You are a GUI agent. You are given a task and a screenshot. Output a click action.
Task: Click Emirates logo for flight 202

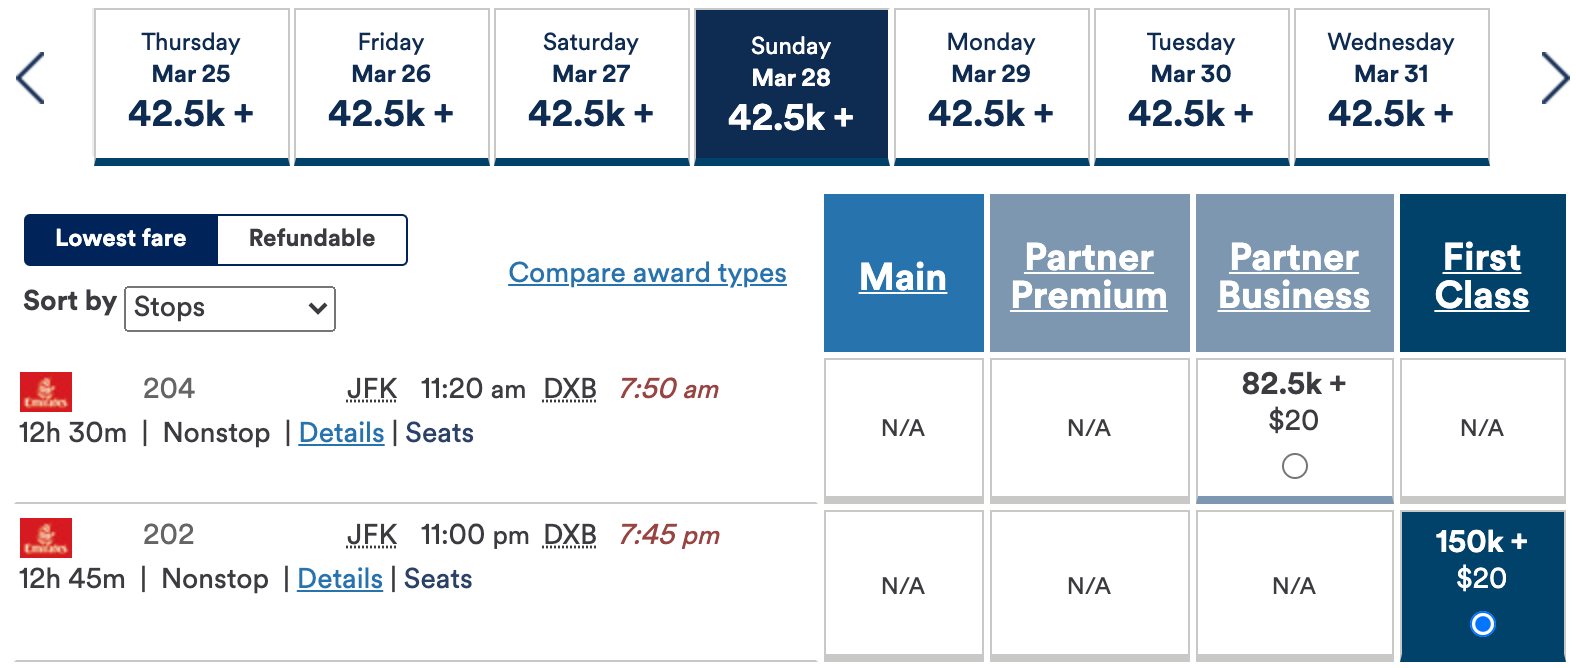click(x=46, y=538)
